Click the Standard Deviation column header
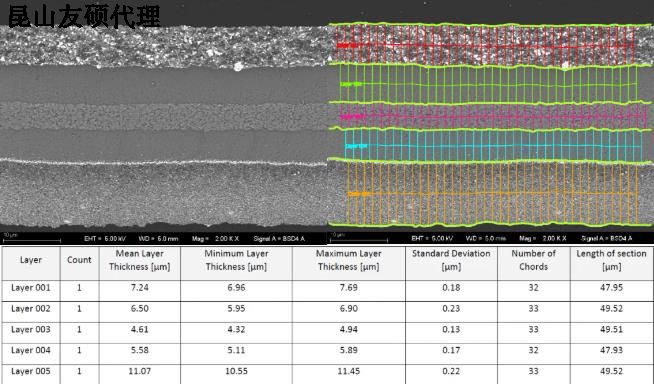This screenshot has height=384, width=654. click(451, 260)
